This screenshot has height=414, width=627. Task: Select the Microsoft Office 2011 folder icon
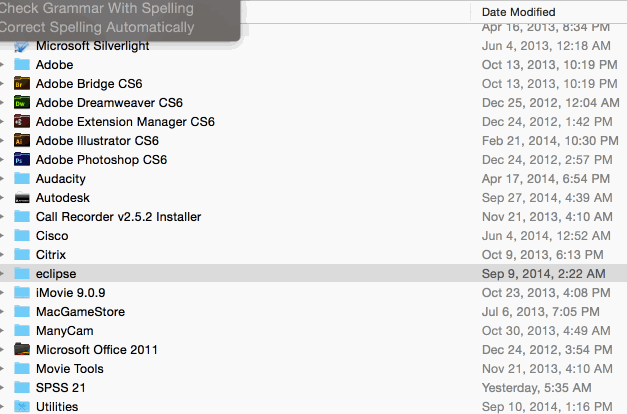[22, 350]
